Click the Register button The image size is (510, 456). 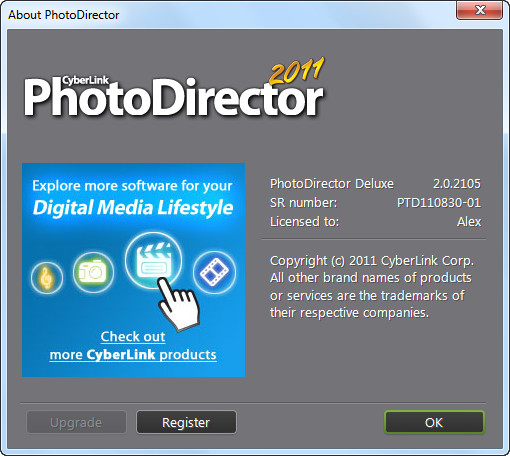tap(186, 422)
